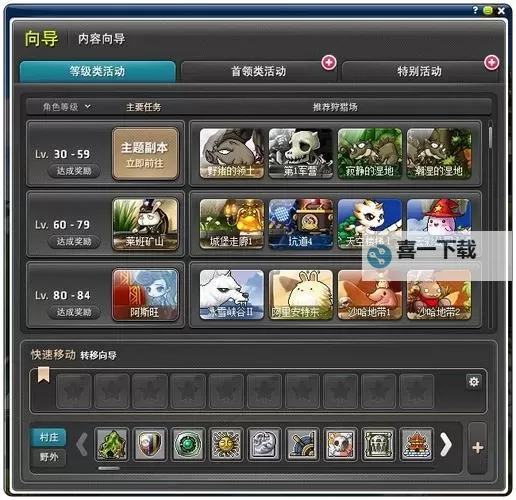Image resolution: width=516 pixels, height=500 pixels.
Task: Select 坑道4 hunting ground
Action: coord(300,224)
